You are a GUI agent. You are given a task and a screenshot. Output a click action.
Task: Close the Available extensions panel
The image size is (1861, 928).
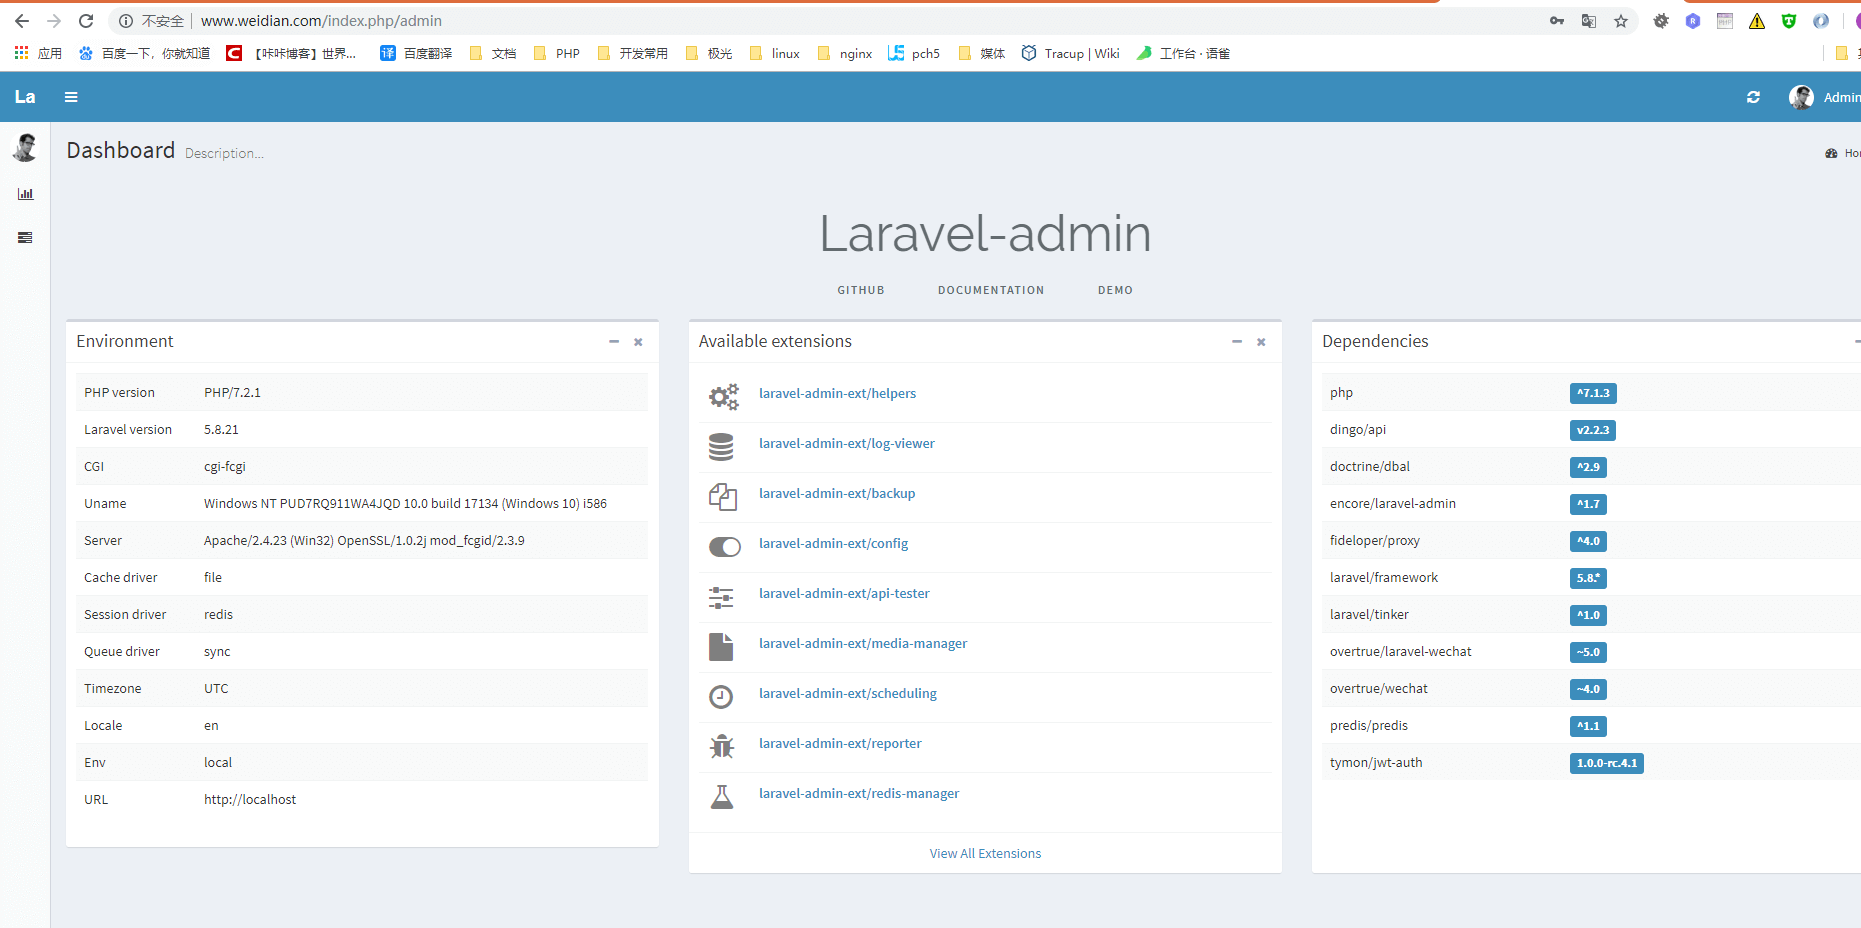click(x=1261, y=342)
